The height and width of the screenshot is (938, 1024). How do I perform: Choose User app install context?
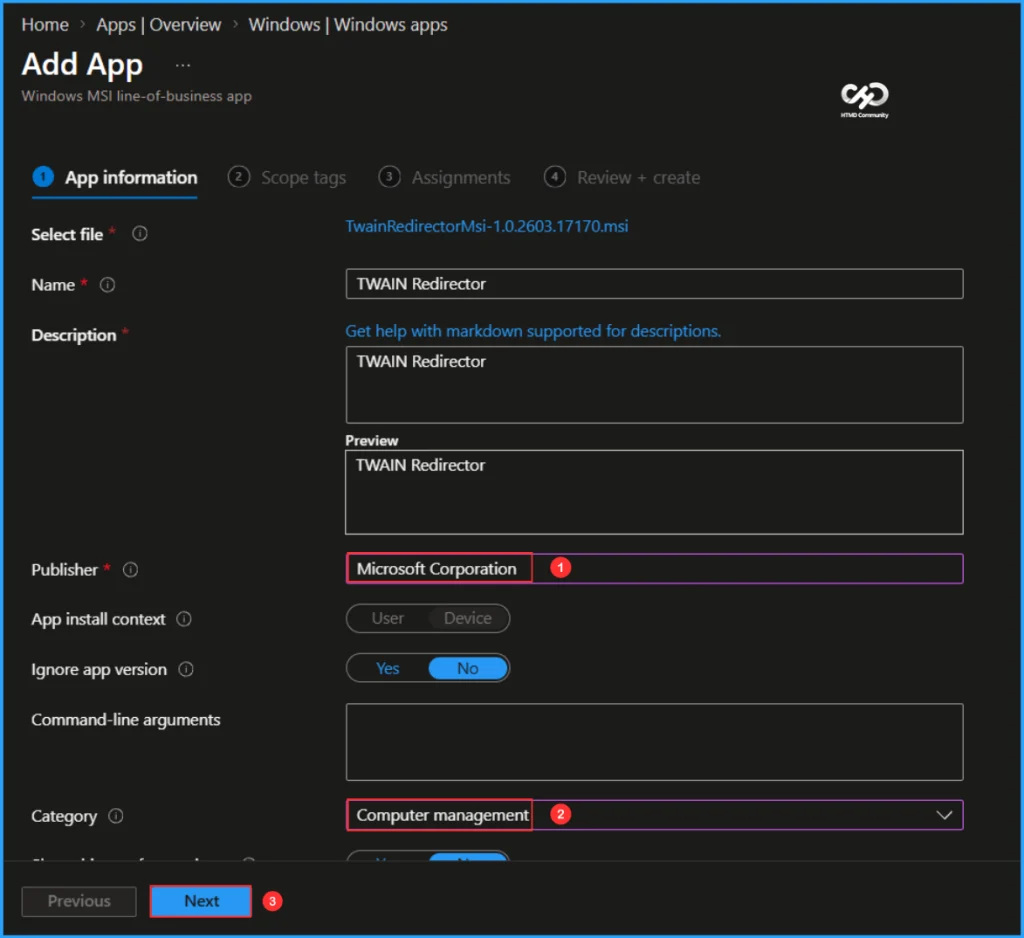click(x=388, y=618)
